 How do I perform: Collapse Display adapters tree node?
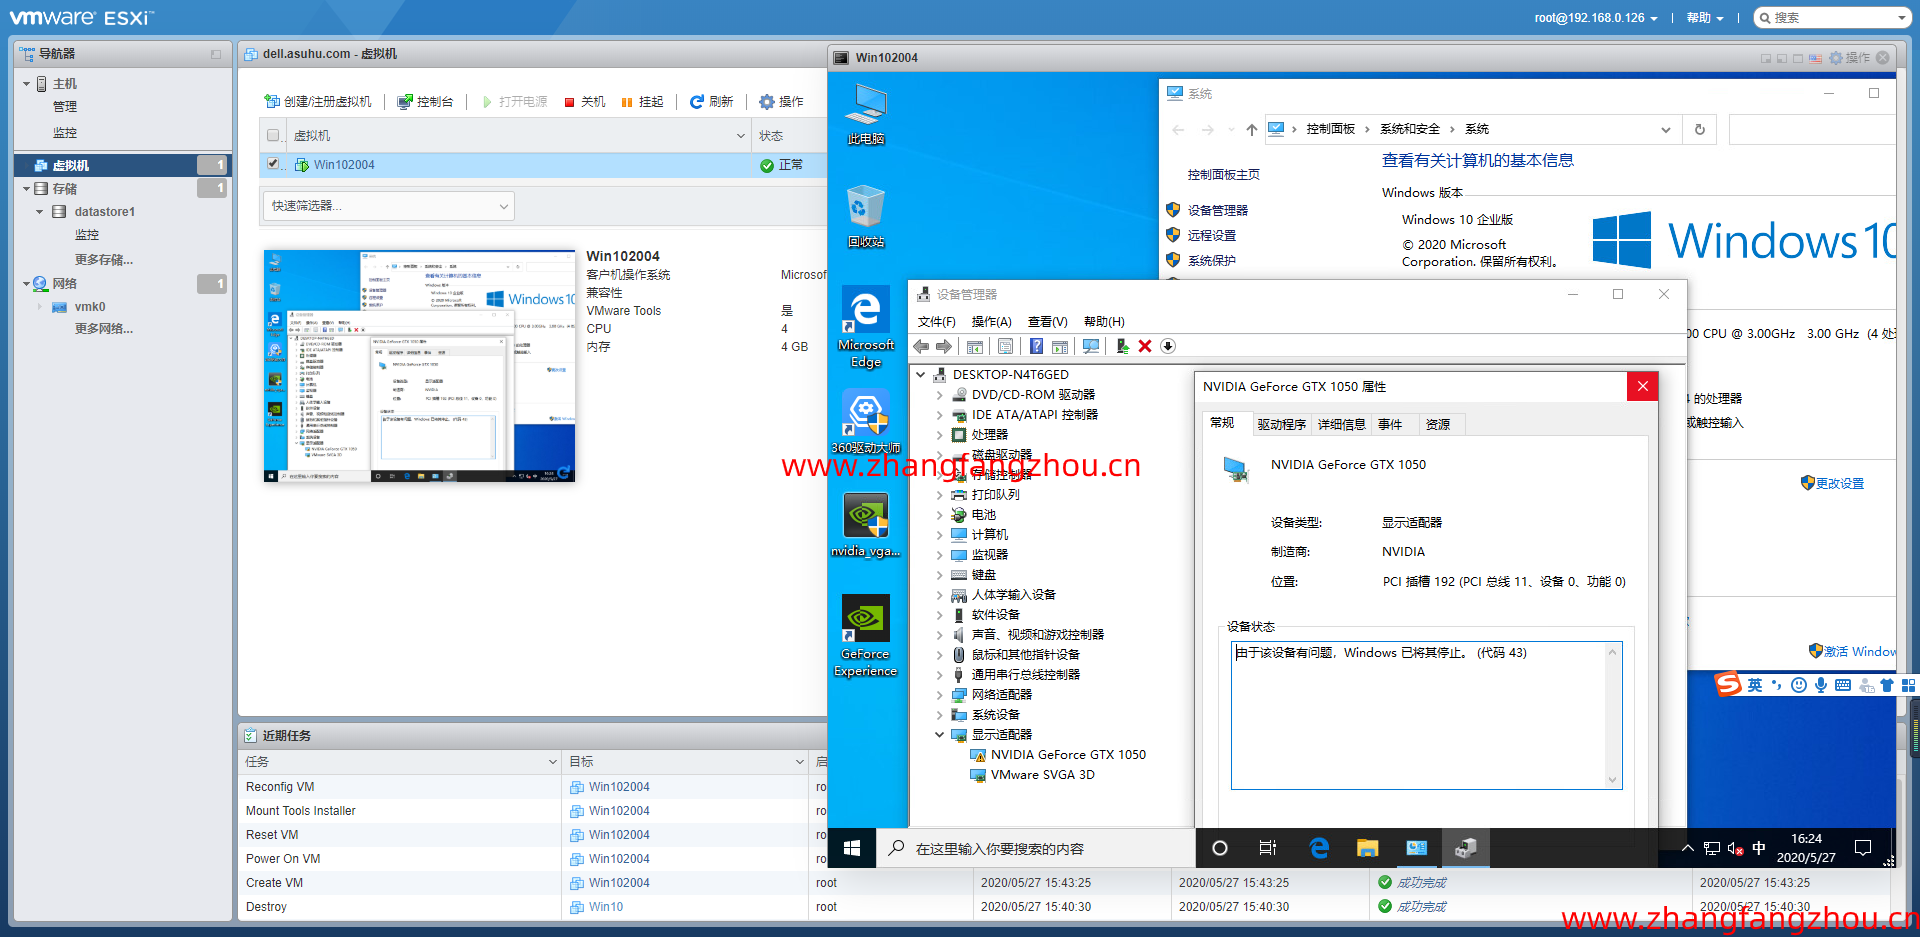pos(939,734)
